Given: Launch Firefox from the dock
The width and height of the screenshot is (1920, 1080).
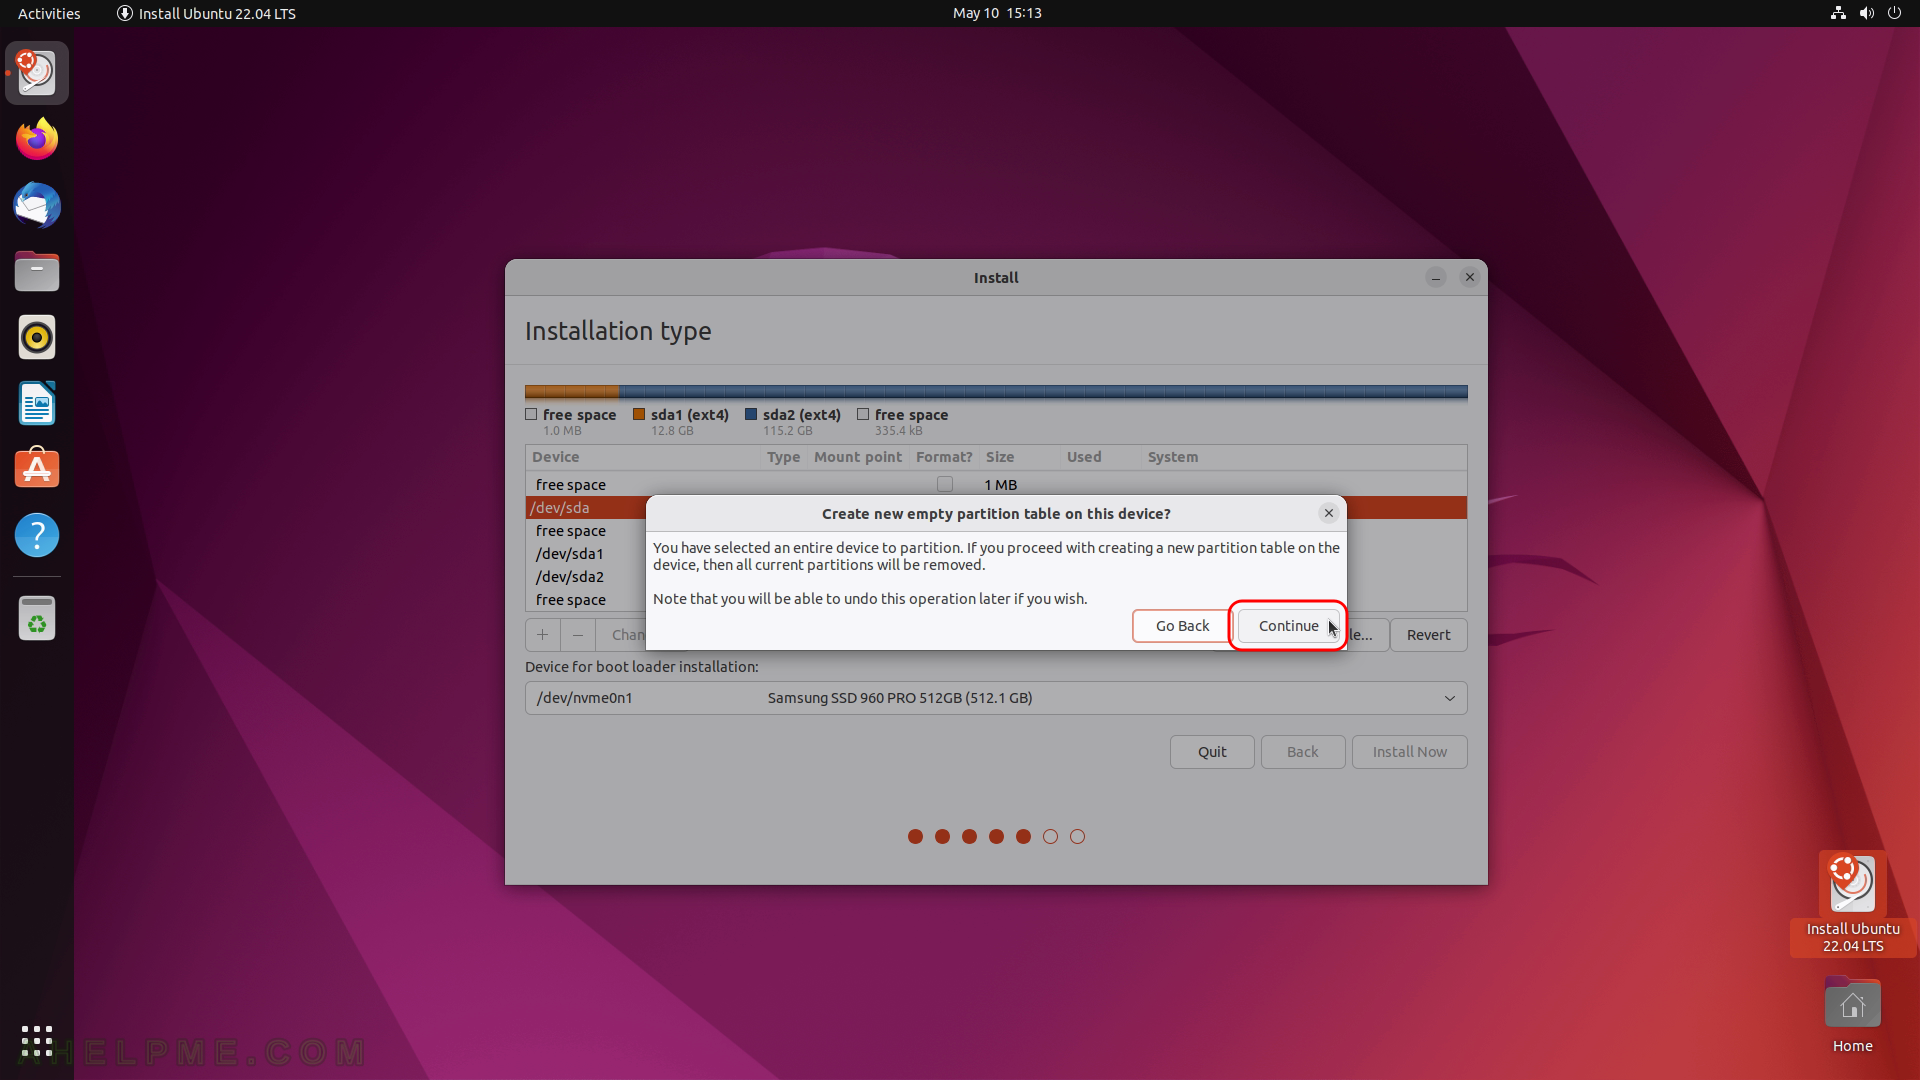Looking at the screenshot, I should [x=37, y=139].
